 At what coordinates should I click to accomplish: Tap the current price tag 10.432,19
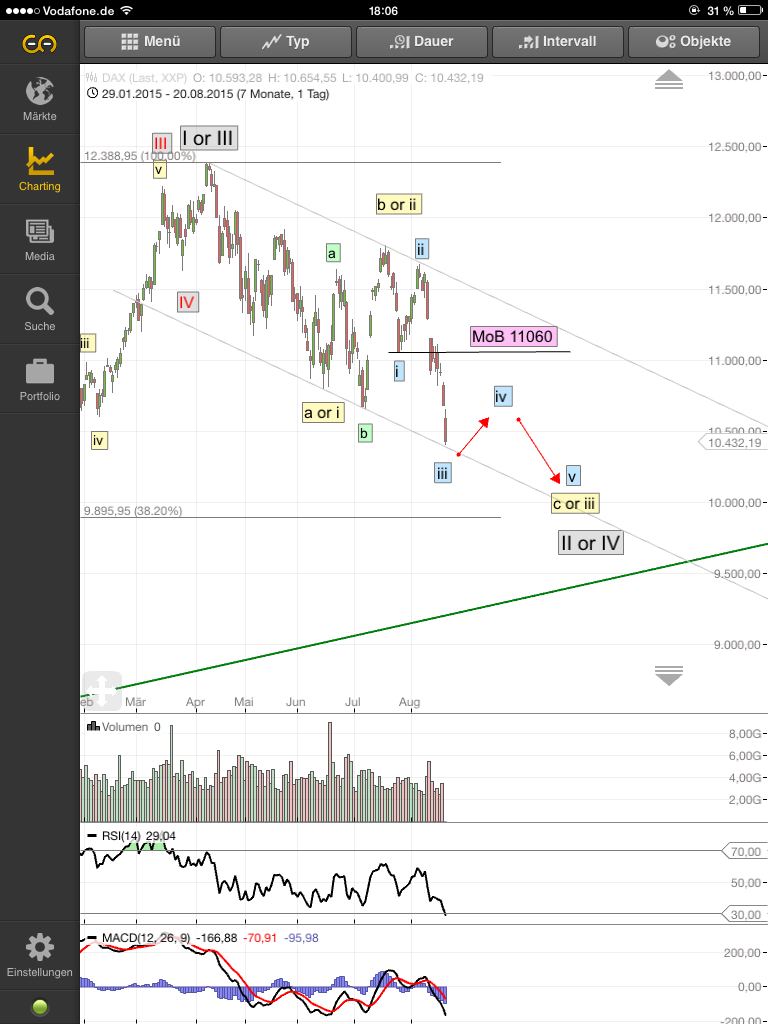733,443
